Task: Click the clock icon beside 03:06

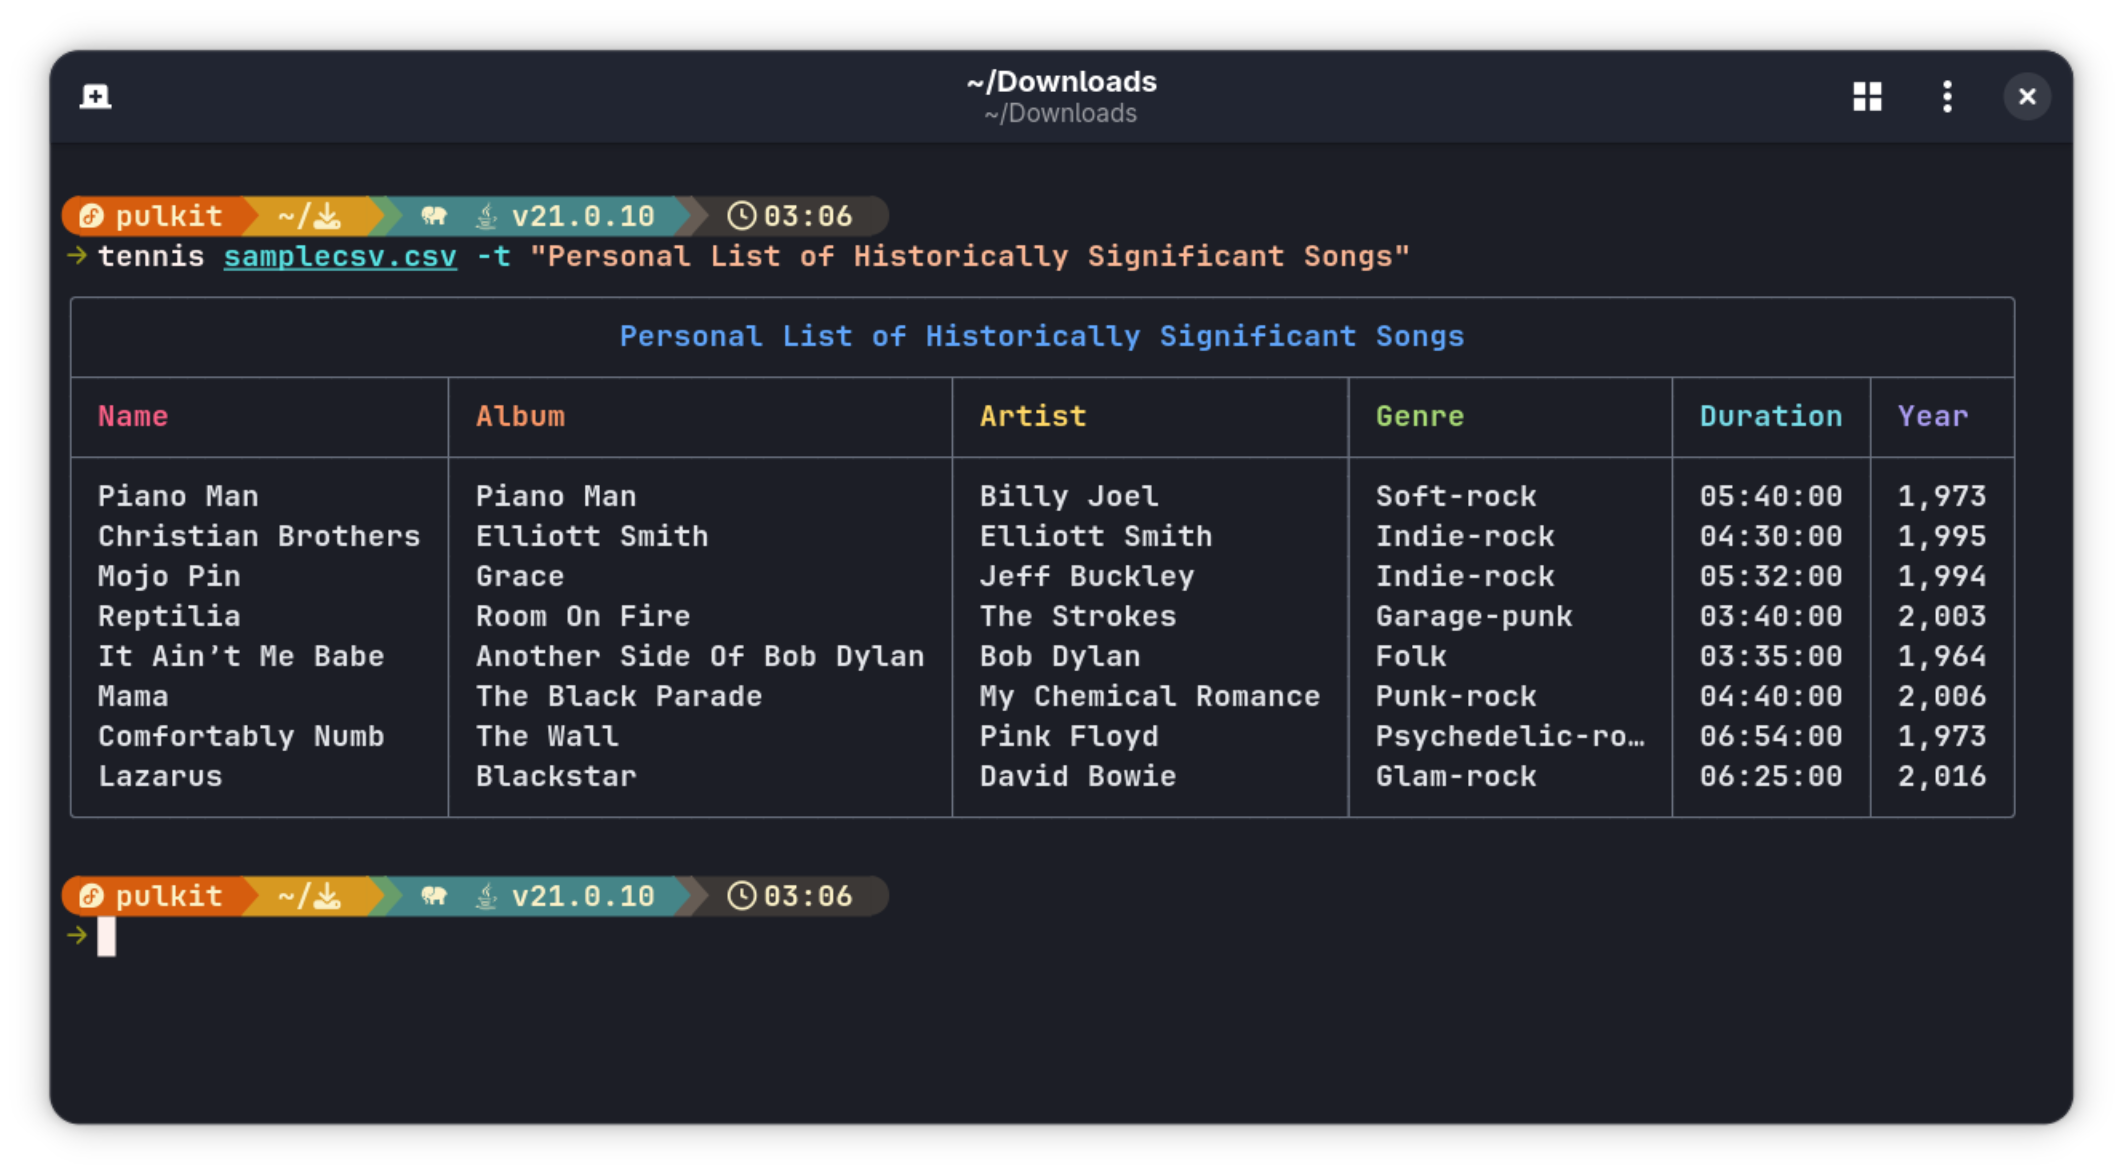Action: point(741,215)
